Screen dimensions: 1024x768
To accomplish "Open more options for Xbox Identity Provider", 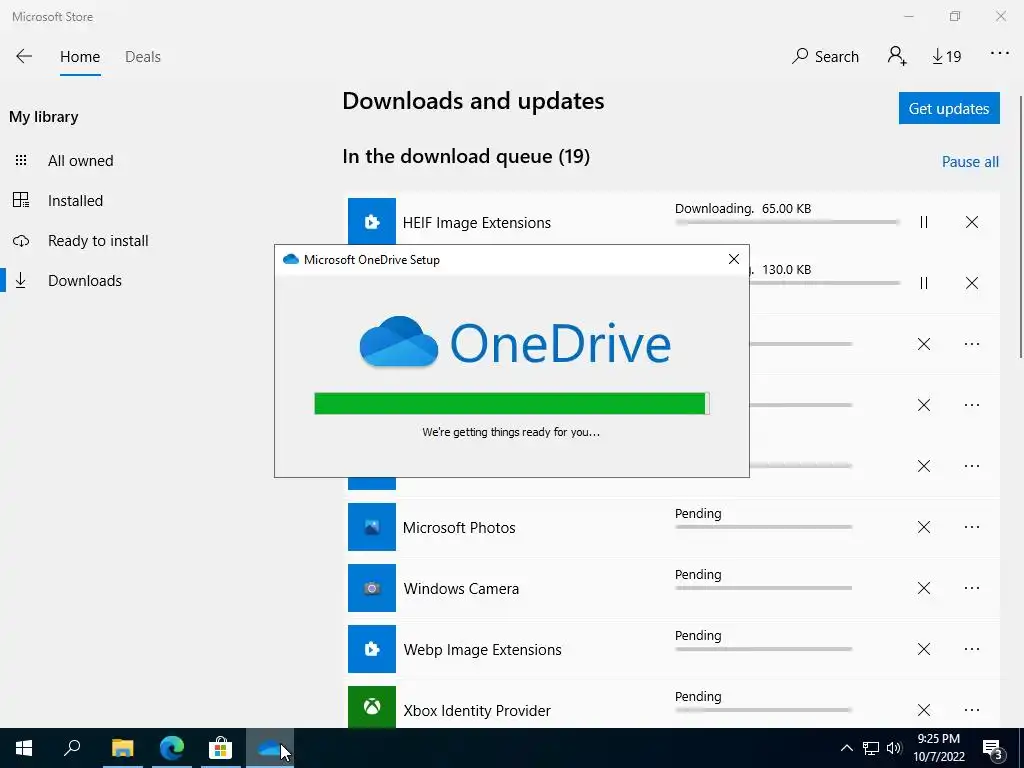I will [972, 710].
